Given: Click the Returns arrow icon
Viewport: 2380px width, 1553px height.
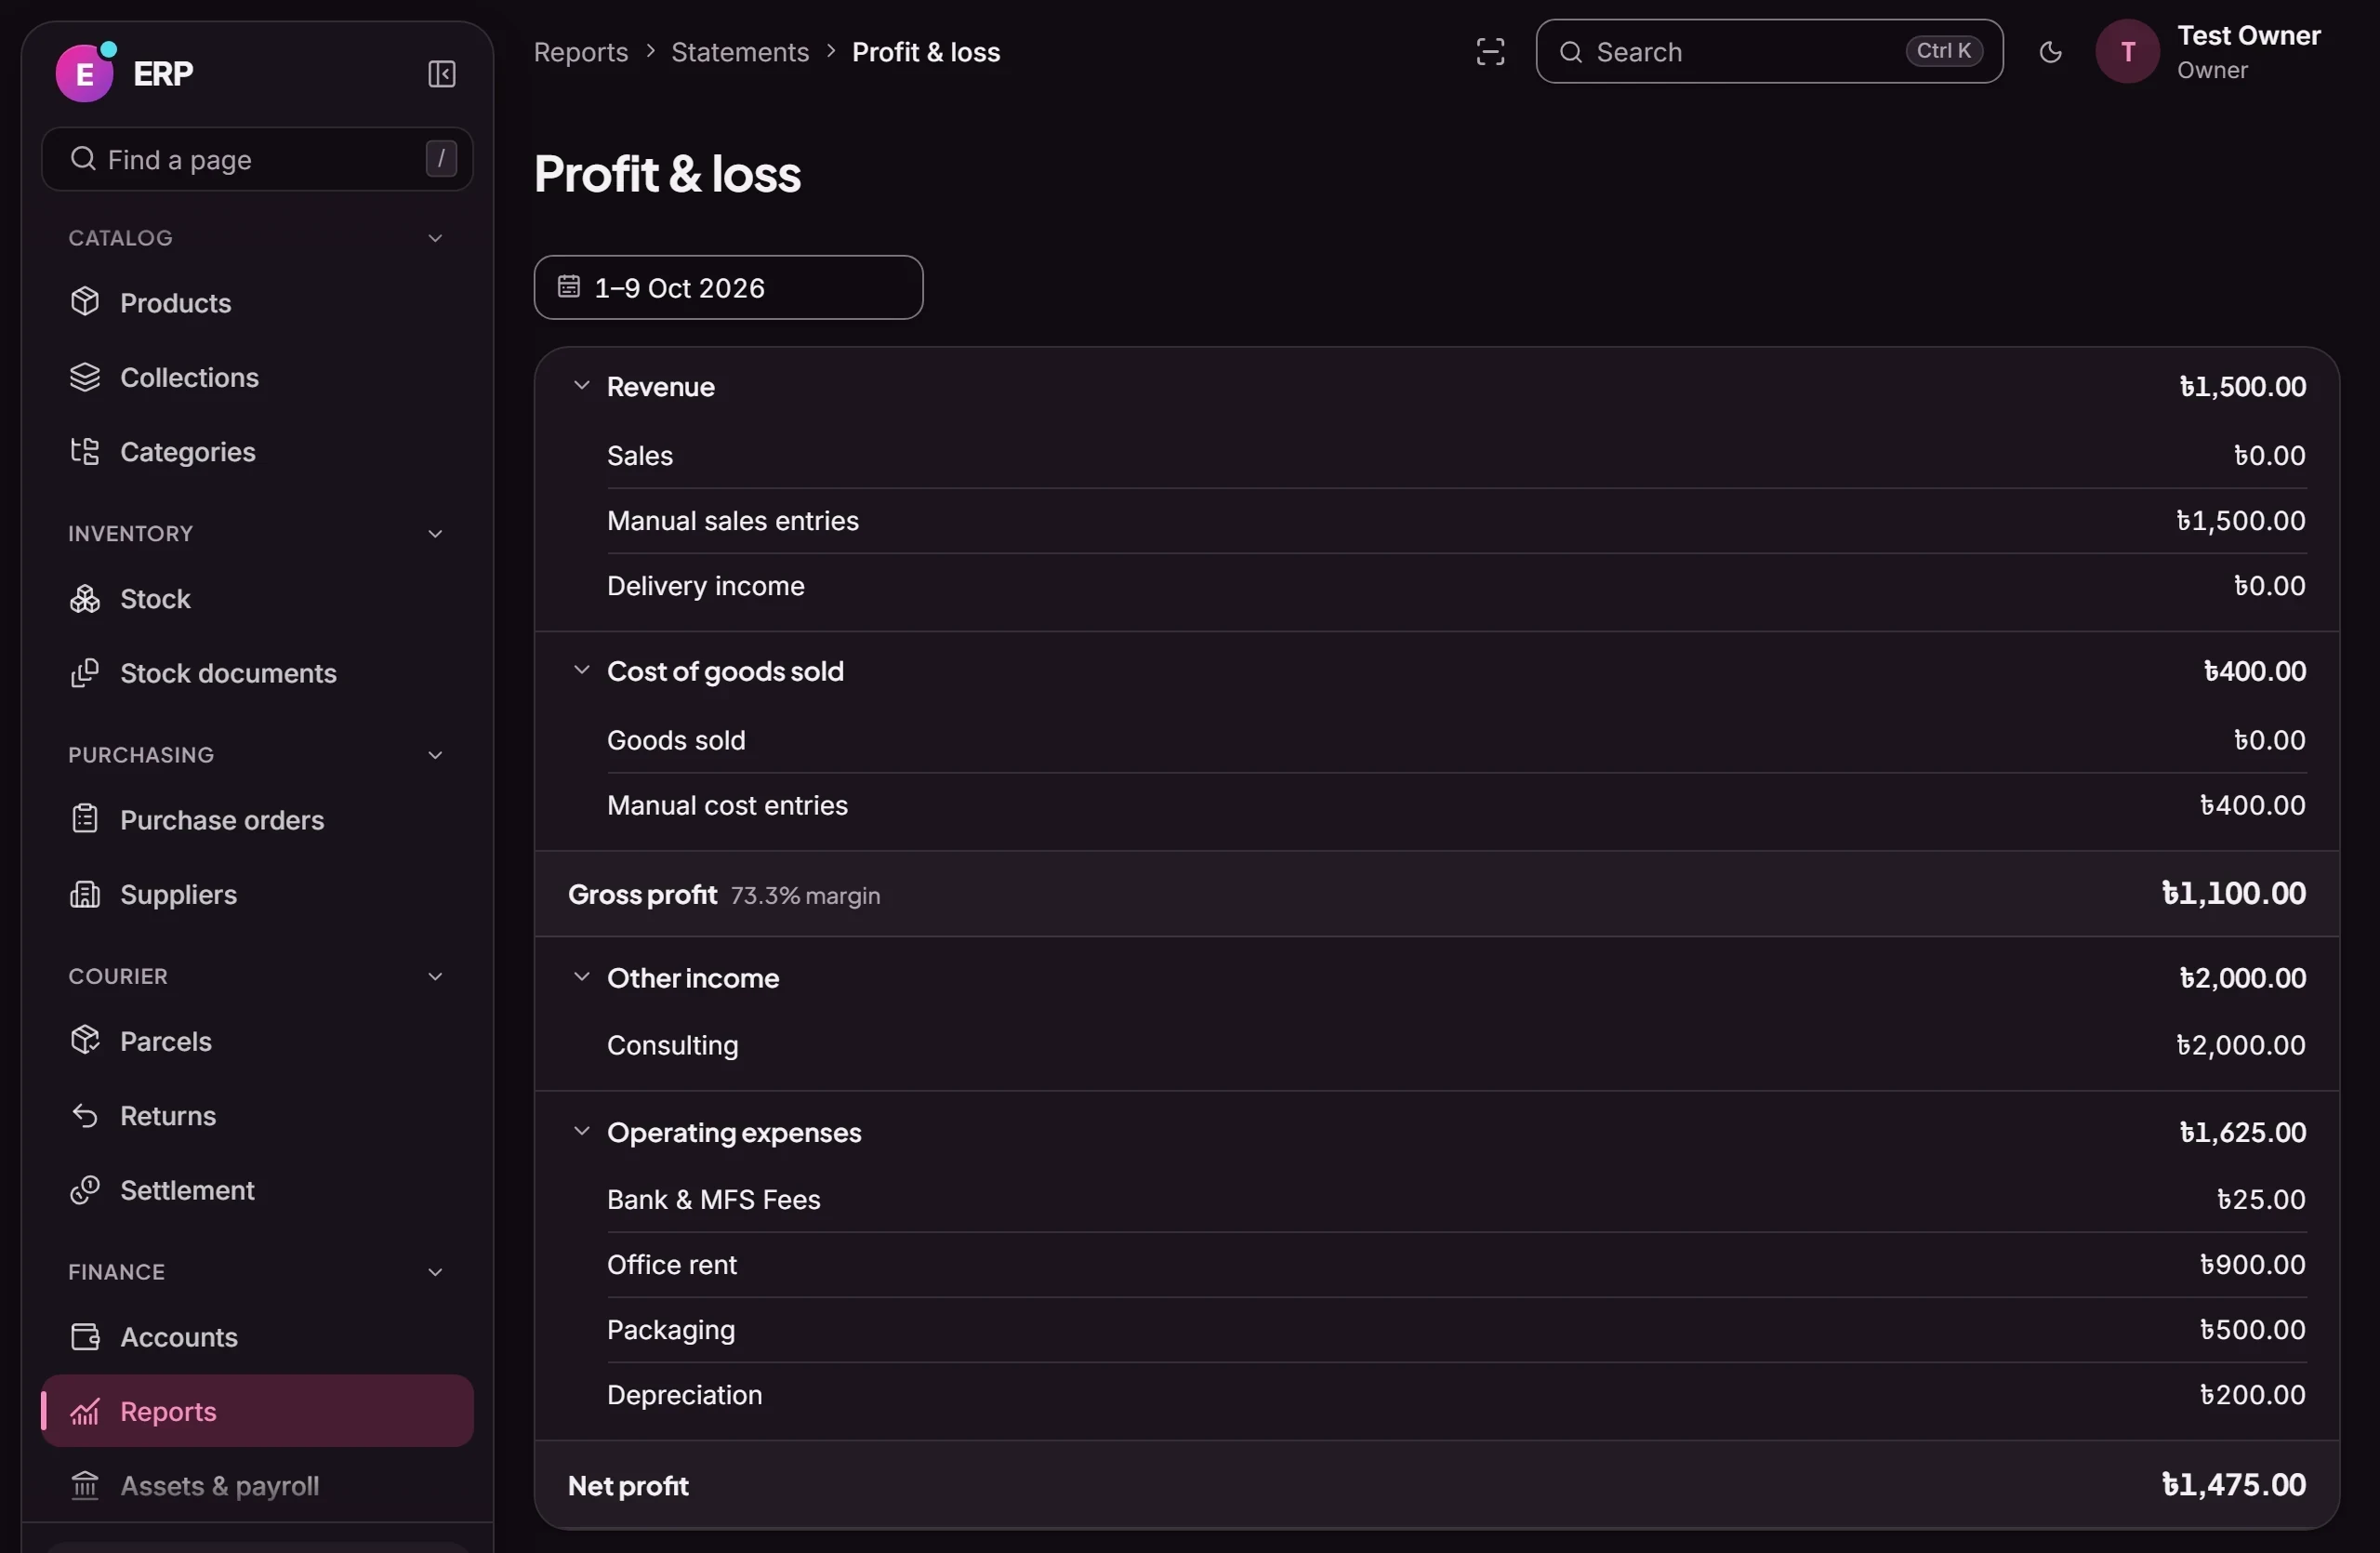Looking at the screenshot, I should 85,1116.
